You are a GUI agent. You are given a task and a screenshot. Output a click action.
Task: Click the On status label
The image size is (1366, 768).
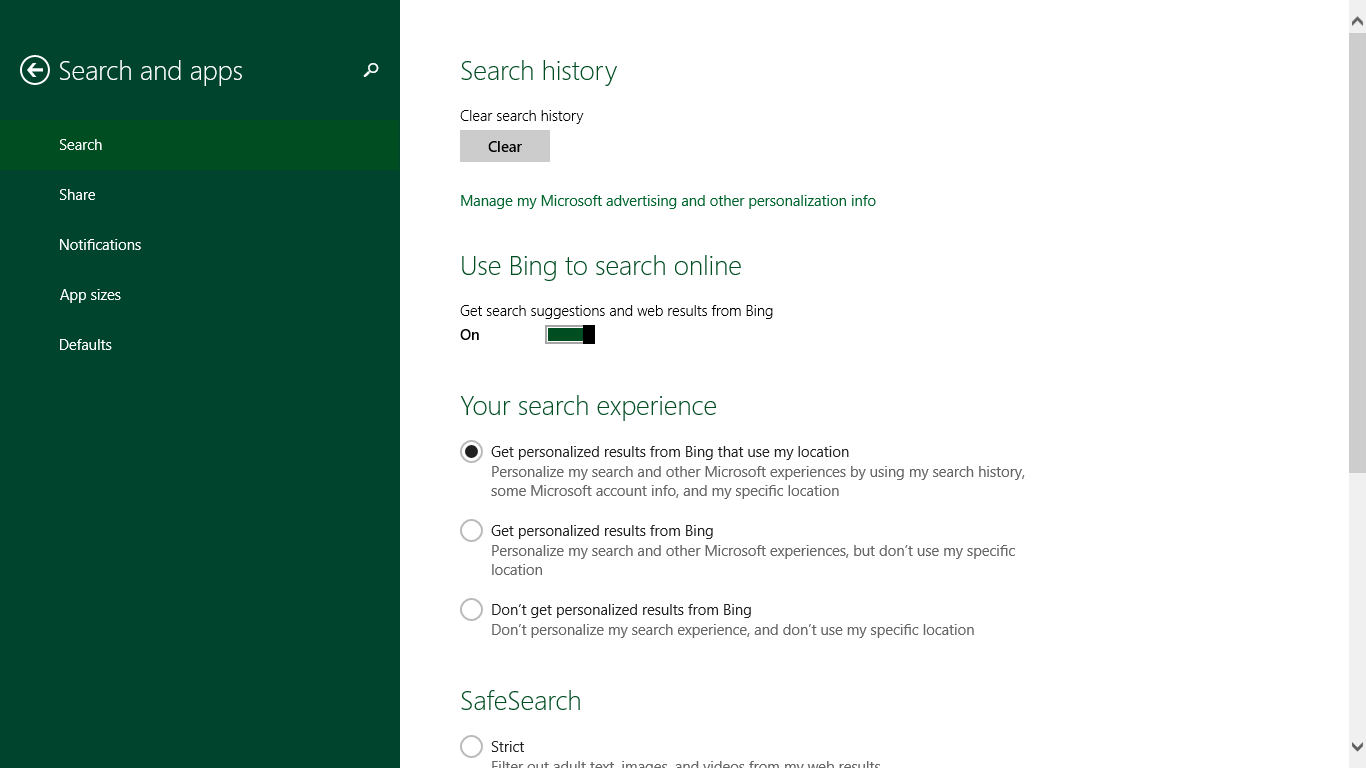470,335
